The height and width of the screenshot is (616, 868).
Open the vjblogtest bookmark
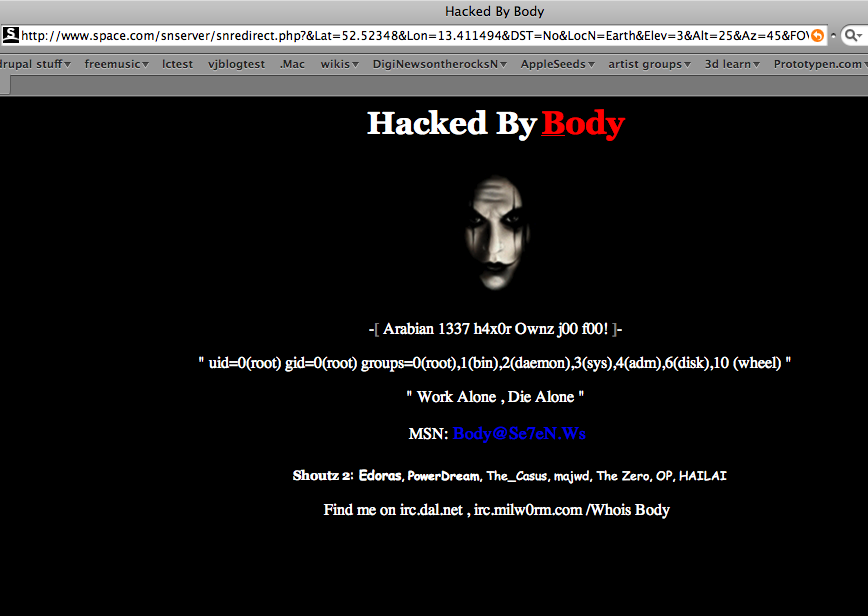point(236,64)
